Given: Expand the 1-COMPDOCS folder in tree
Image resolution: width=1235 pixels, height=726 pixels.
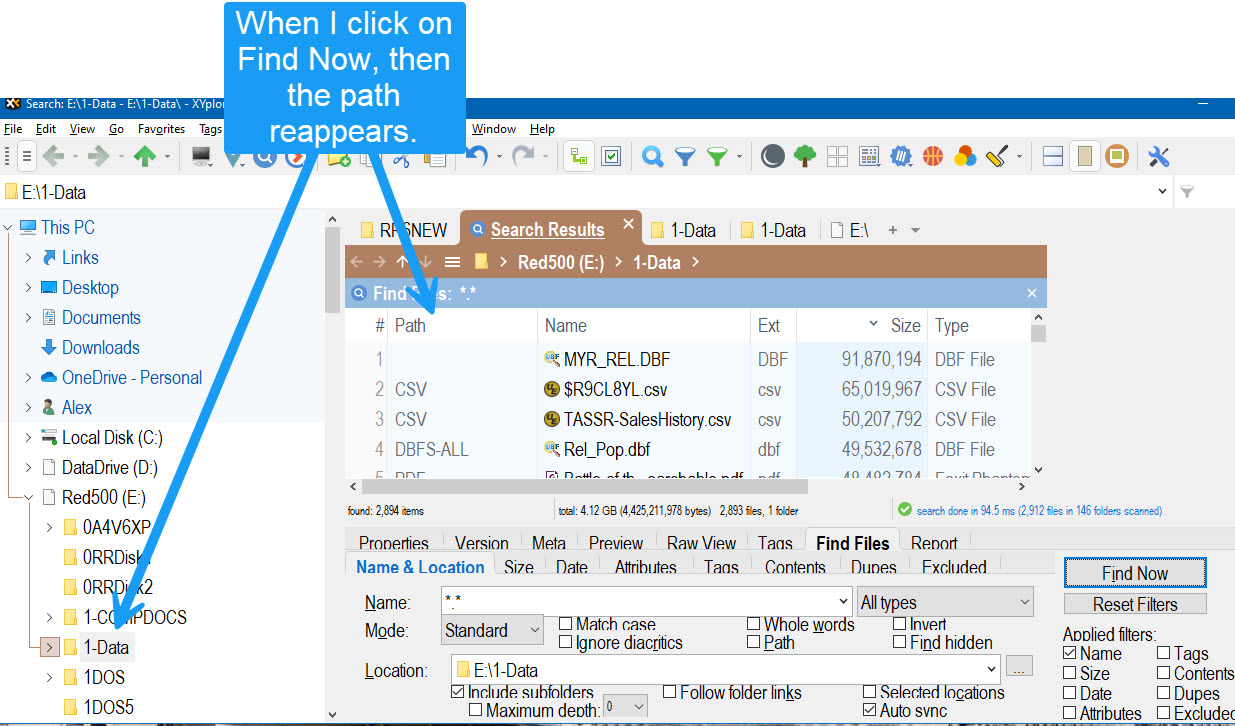Looking at the screenshot, I should [x=49, y=617].
